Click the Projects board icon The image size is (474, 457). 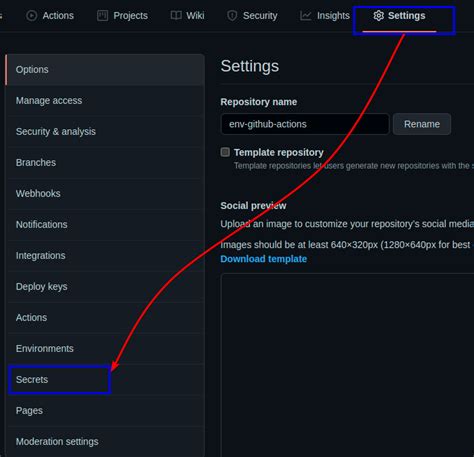coord(102,16)
